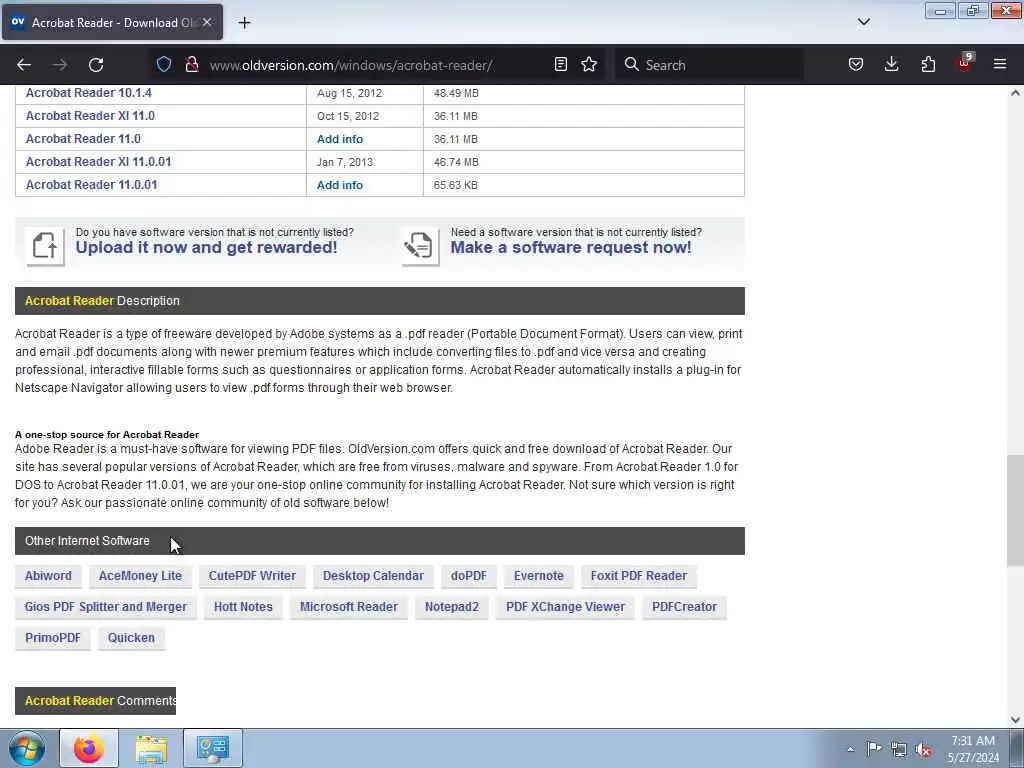Click the network tray icon
Viewport: 1024px width, 768px height.
tap(899, 749)
